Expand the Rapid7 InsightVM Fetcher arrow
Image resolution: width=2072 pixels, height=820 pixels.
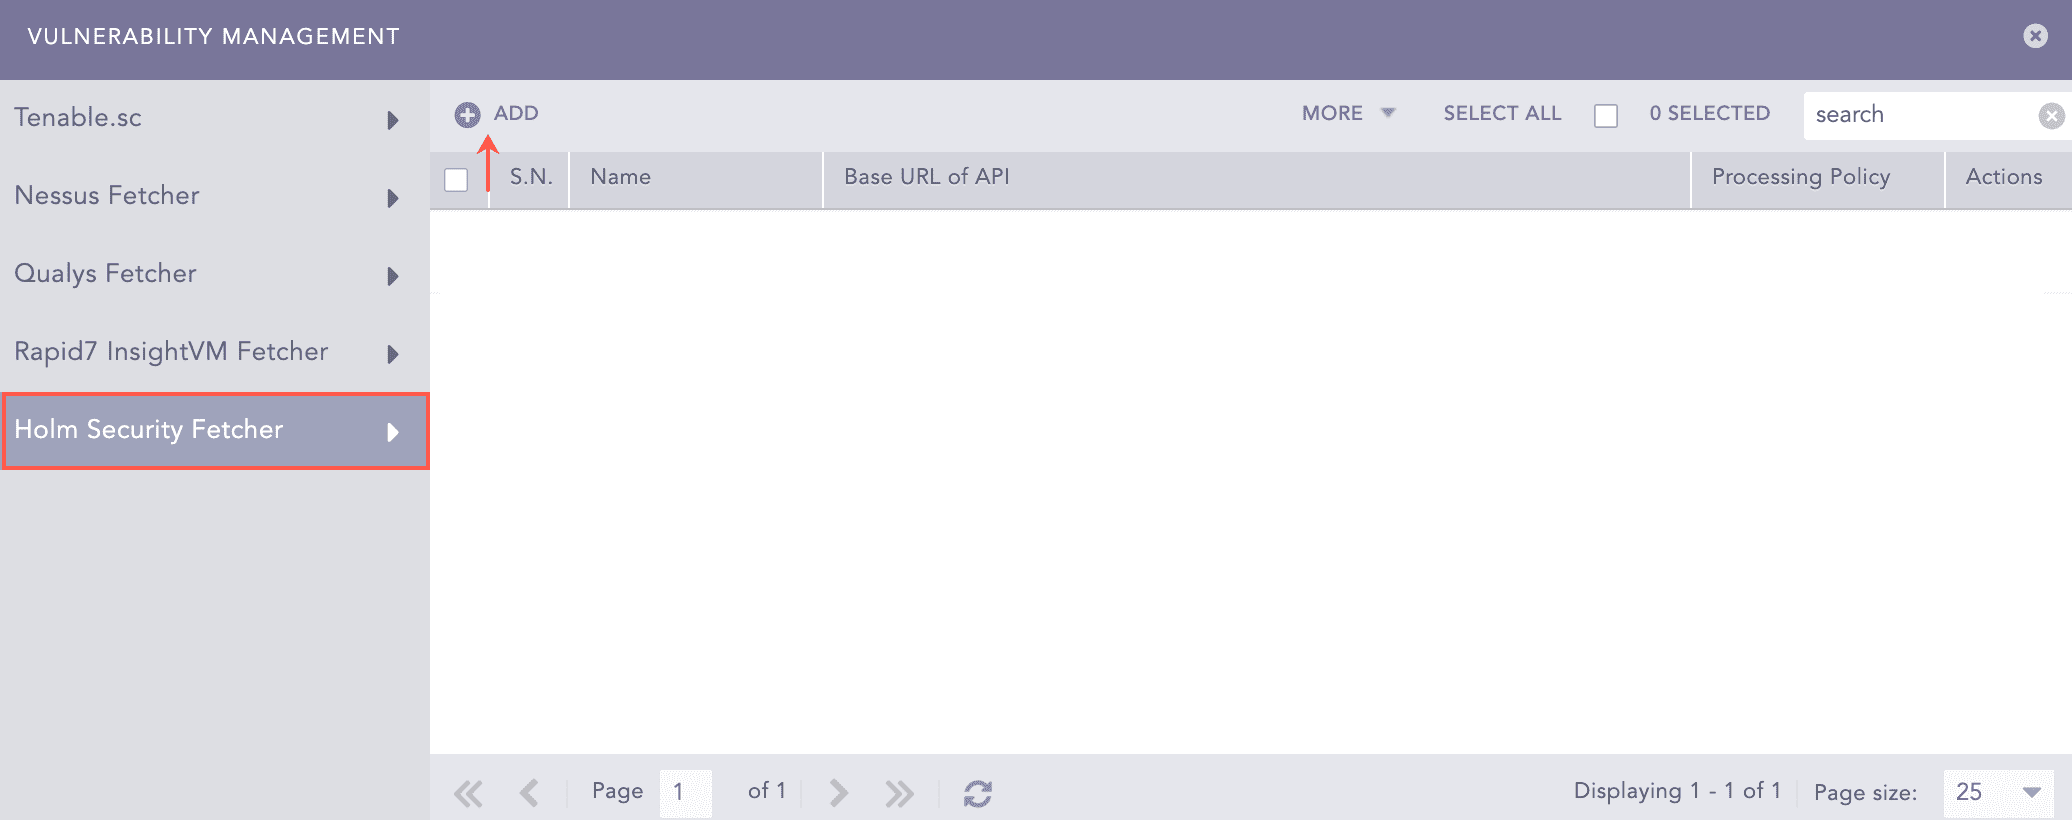393,354
